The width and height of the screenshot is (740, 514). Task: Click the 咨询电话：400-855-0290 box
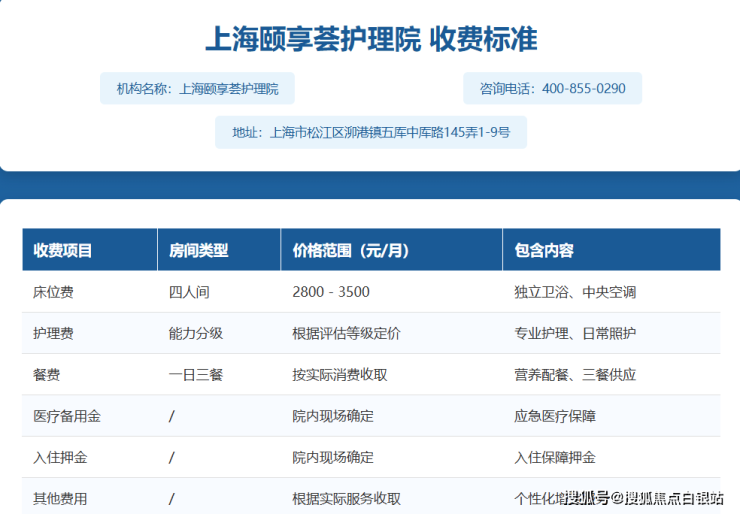(x=553, y=88)
